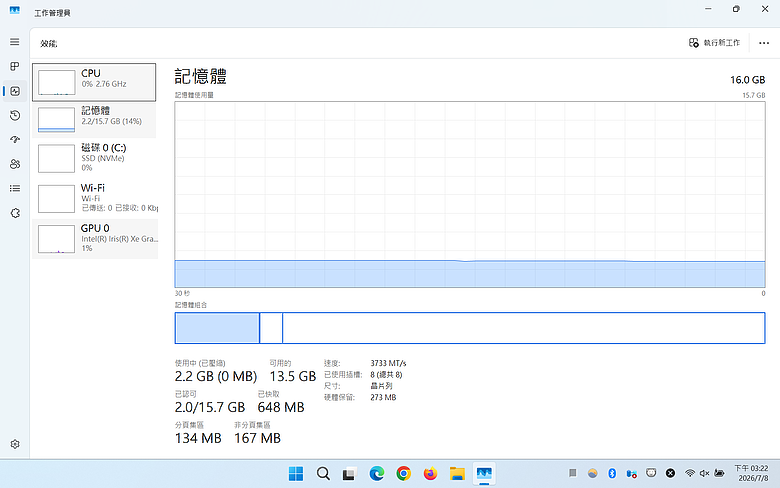Open the Details page icon

point(15,189)
